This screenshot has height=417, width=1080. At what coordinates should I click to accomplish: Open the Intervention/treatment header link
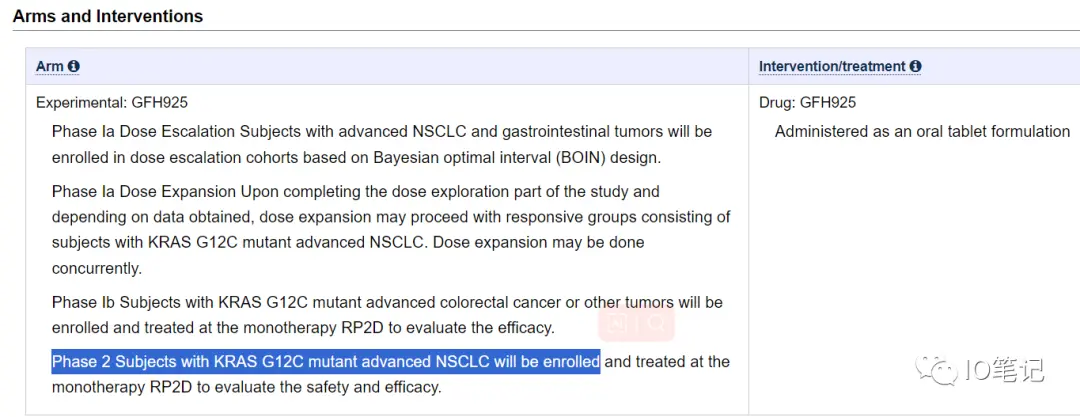[x=832, y=67]
